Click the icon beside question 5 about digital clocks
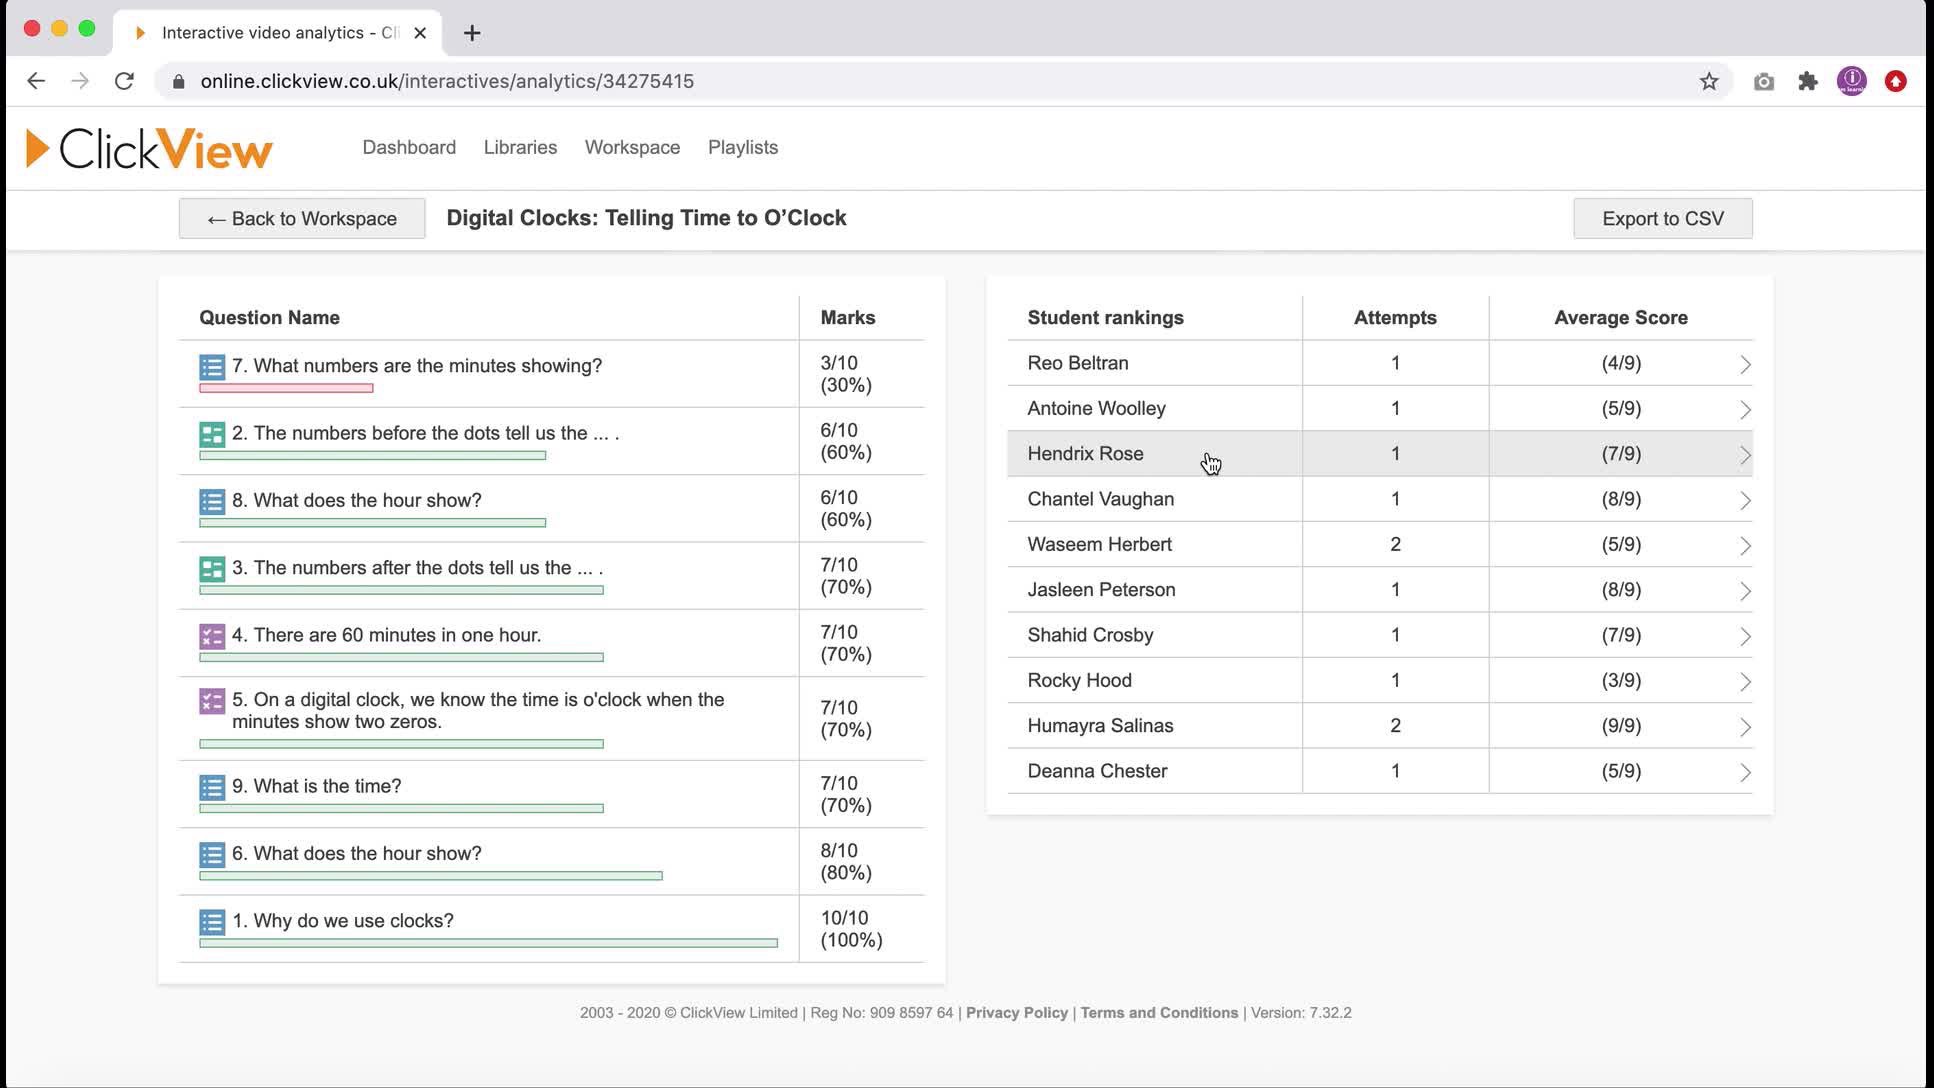The image size is (1934, 1088). (x=211, y=701)
